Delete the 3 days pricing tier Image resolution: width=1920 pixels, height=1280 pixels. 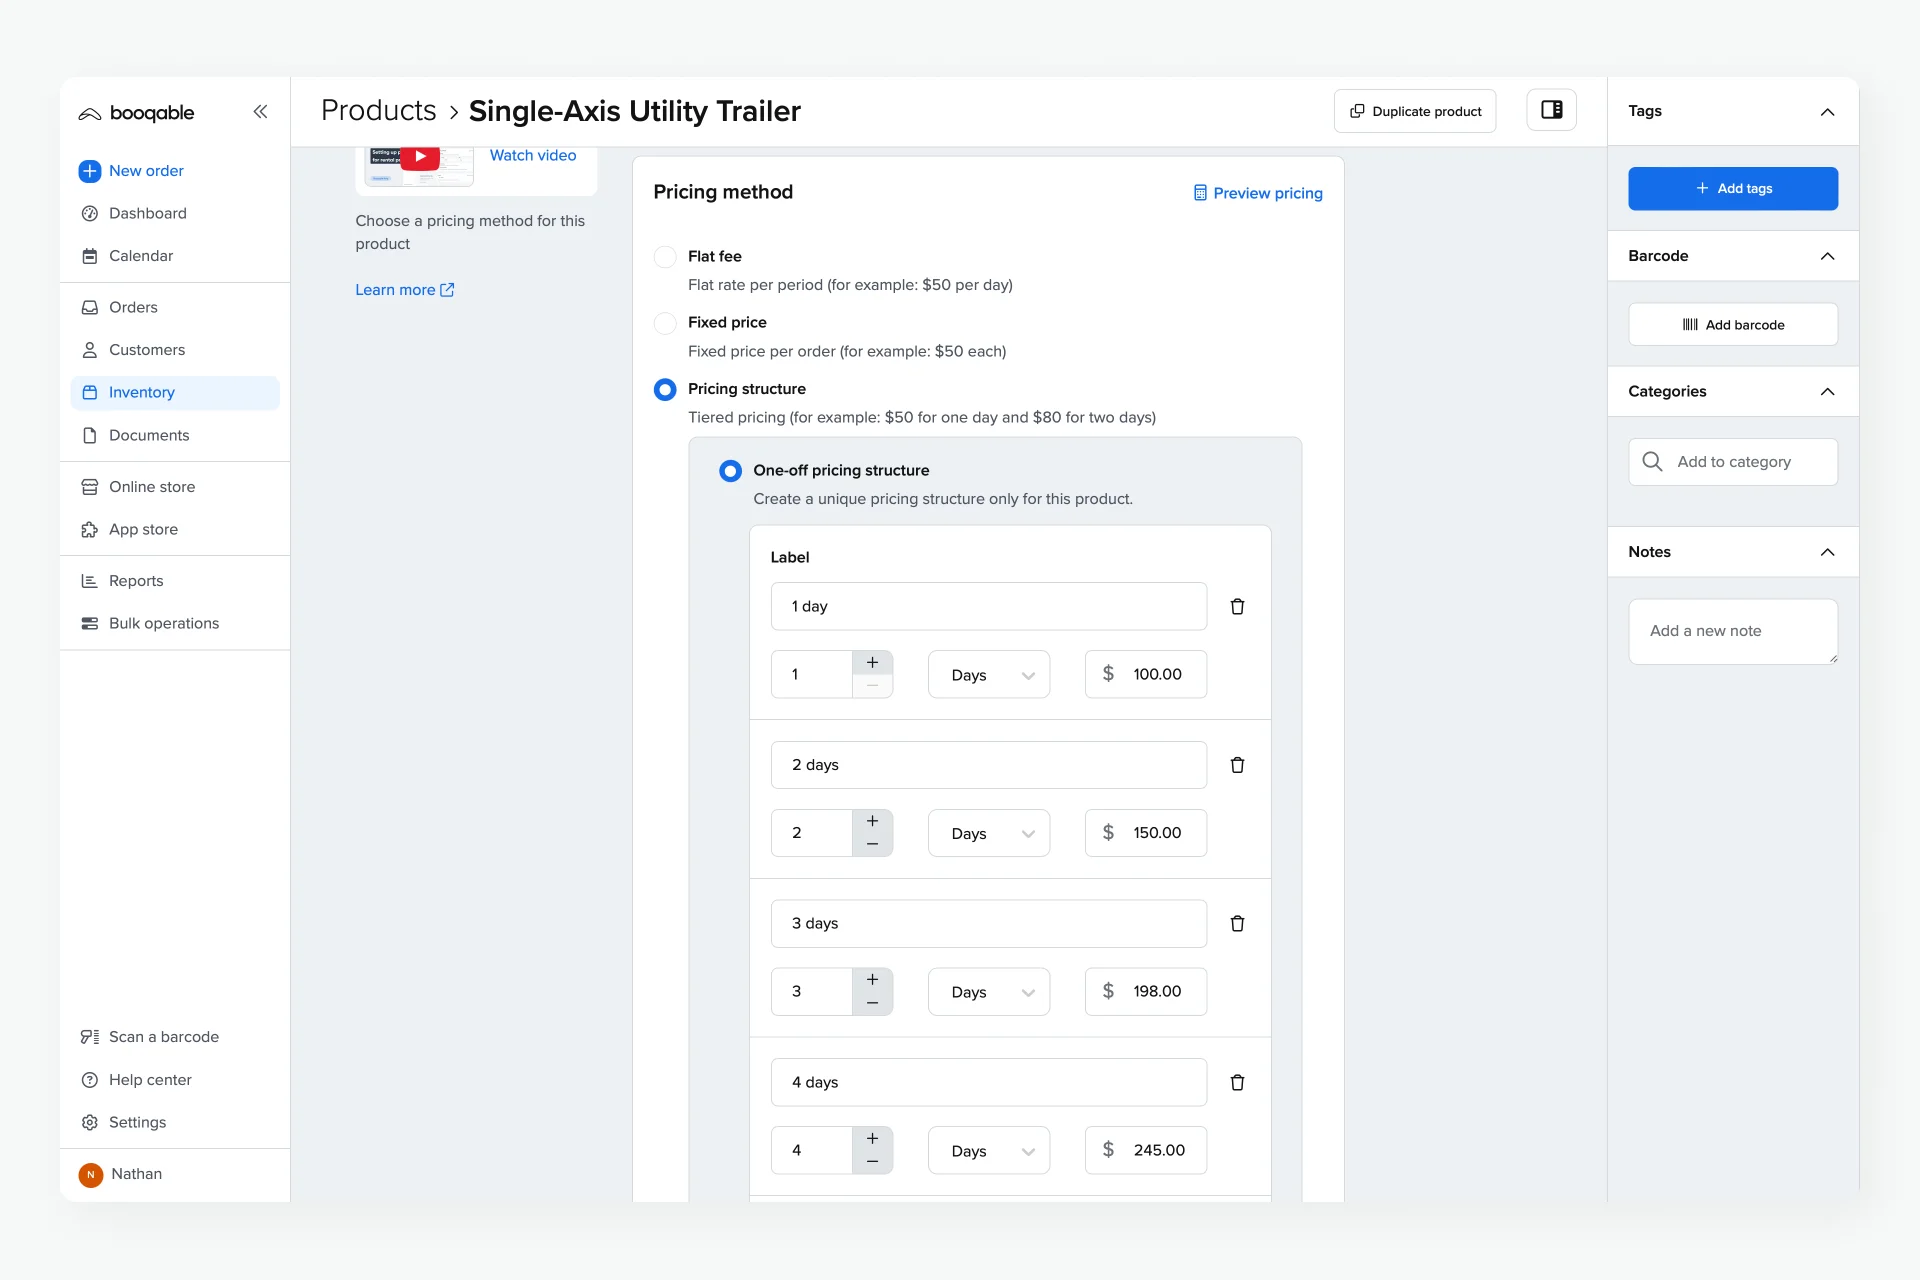1237,924
